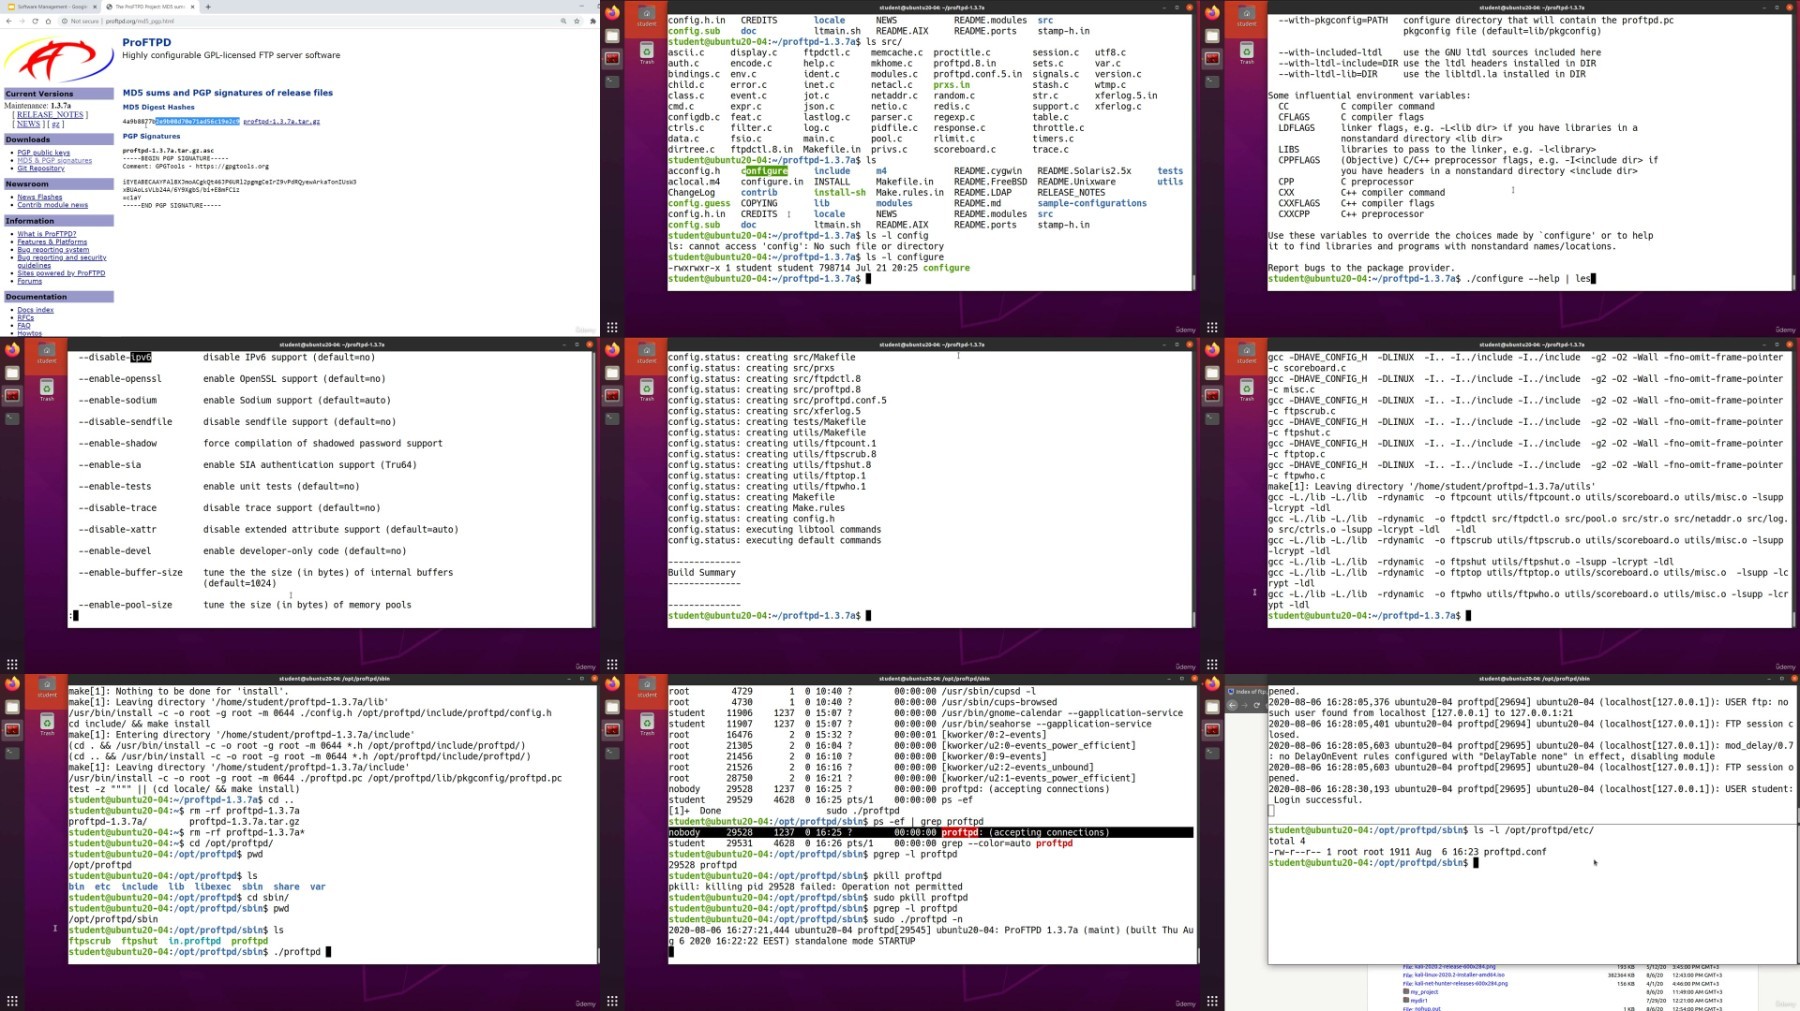Close the "Software Management" Chrome tab
This screenshot has width=1800, height=1011.
pos(95,7)
